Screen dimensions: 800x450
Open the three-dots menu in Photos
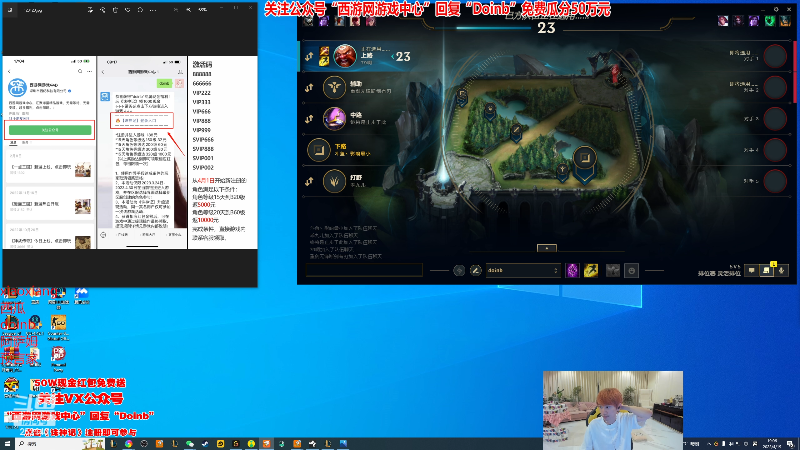pyautogui.click(x=153, y=10)
